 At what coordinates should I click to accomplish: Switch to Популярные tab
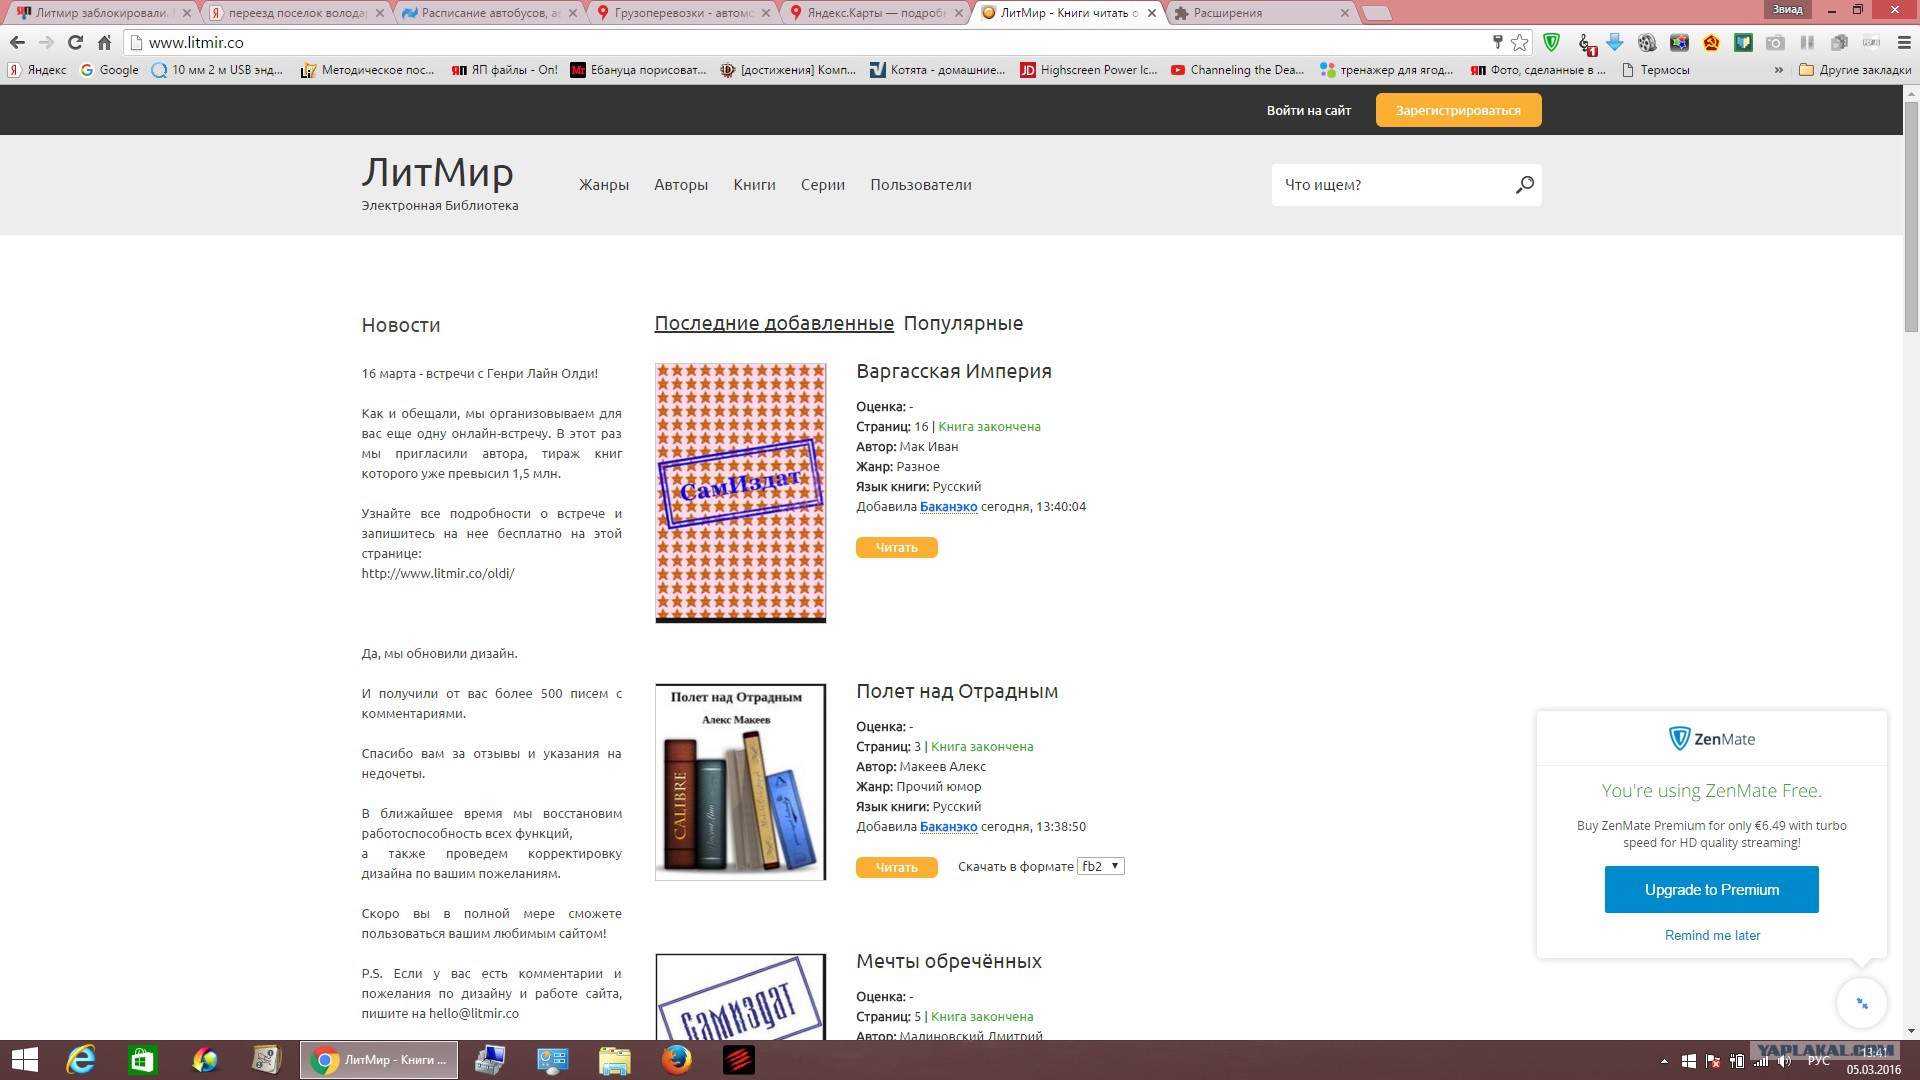coord(963,323)
